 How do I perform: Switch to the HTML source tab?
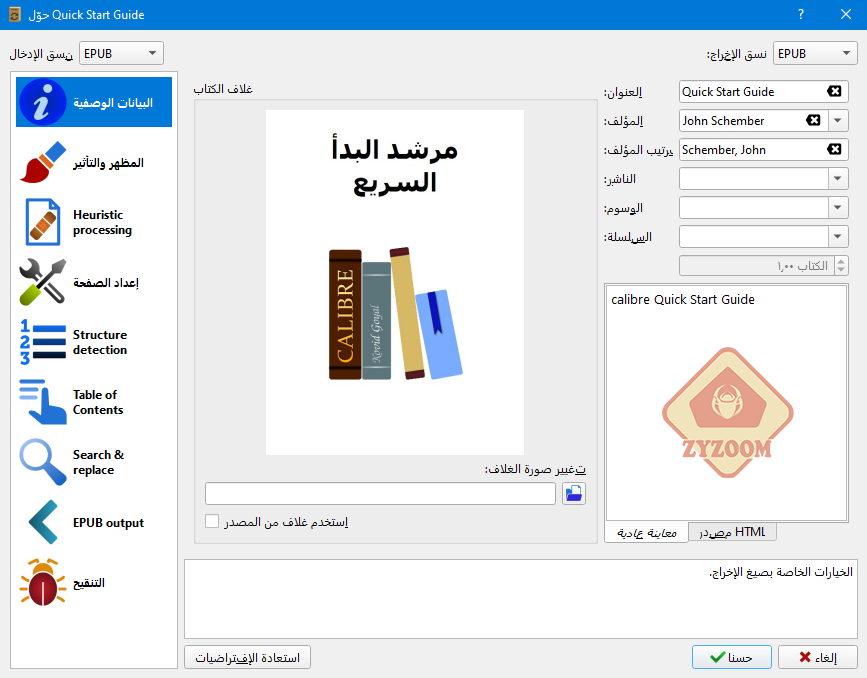pyautogui.click(x=733, y=532)
